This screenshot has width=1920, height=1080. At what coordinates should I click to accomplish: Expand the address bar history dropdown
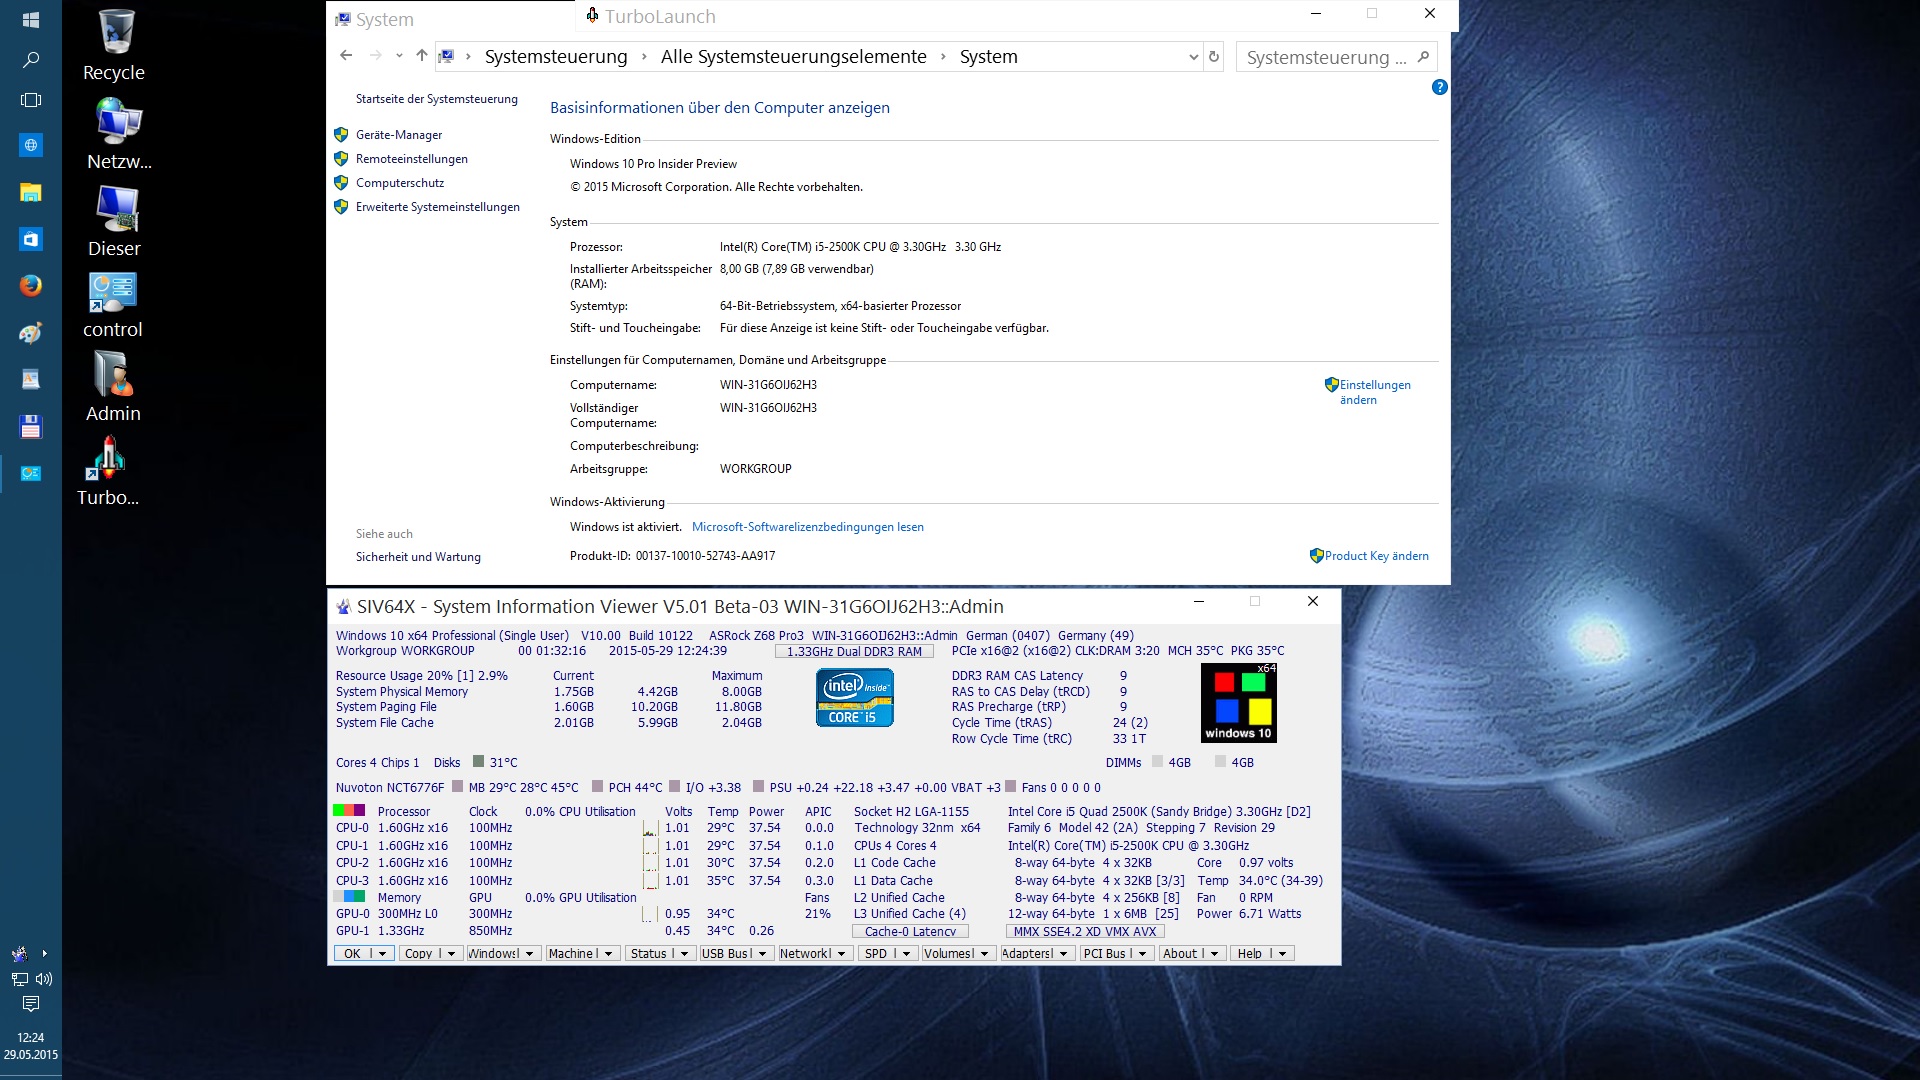[1193, 57]
